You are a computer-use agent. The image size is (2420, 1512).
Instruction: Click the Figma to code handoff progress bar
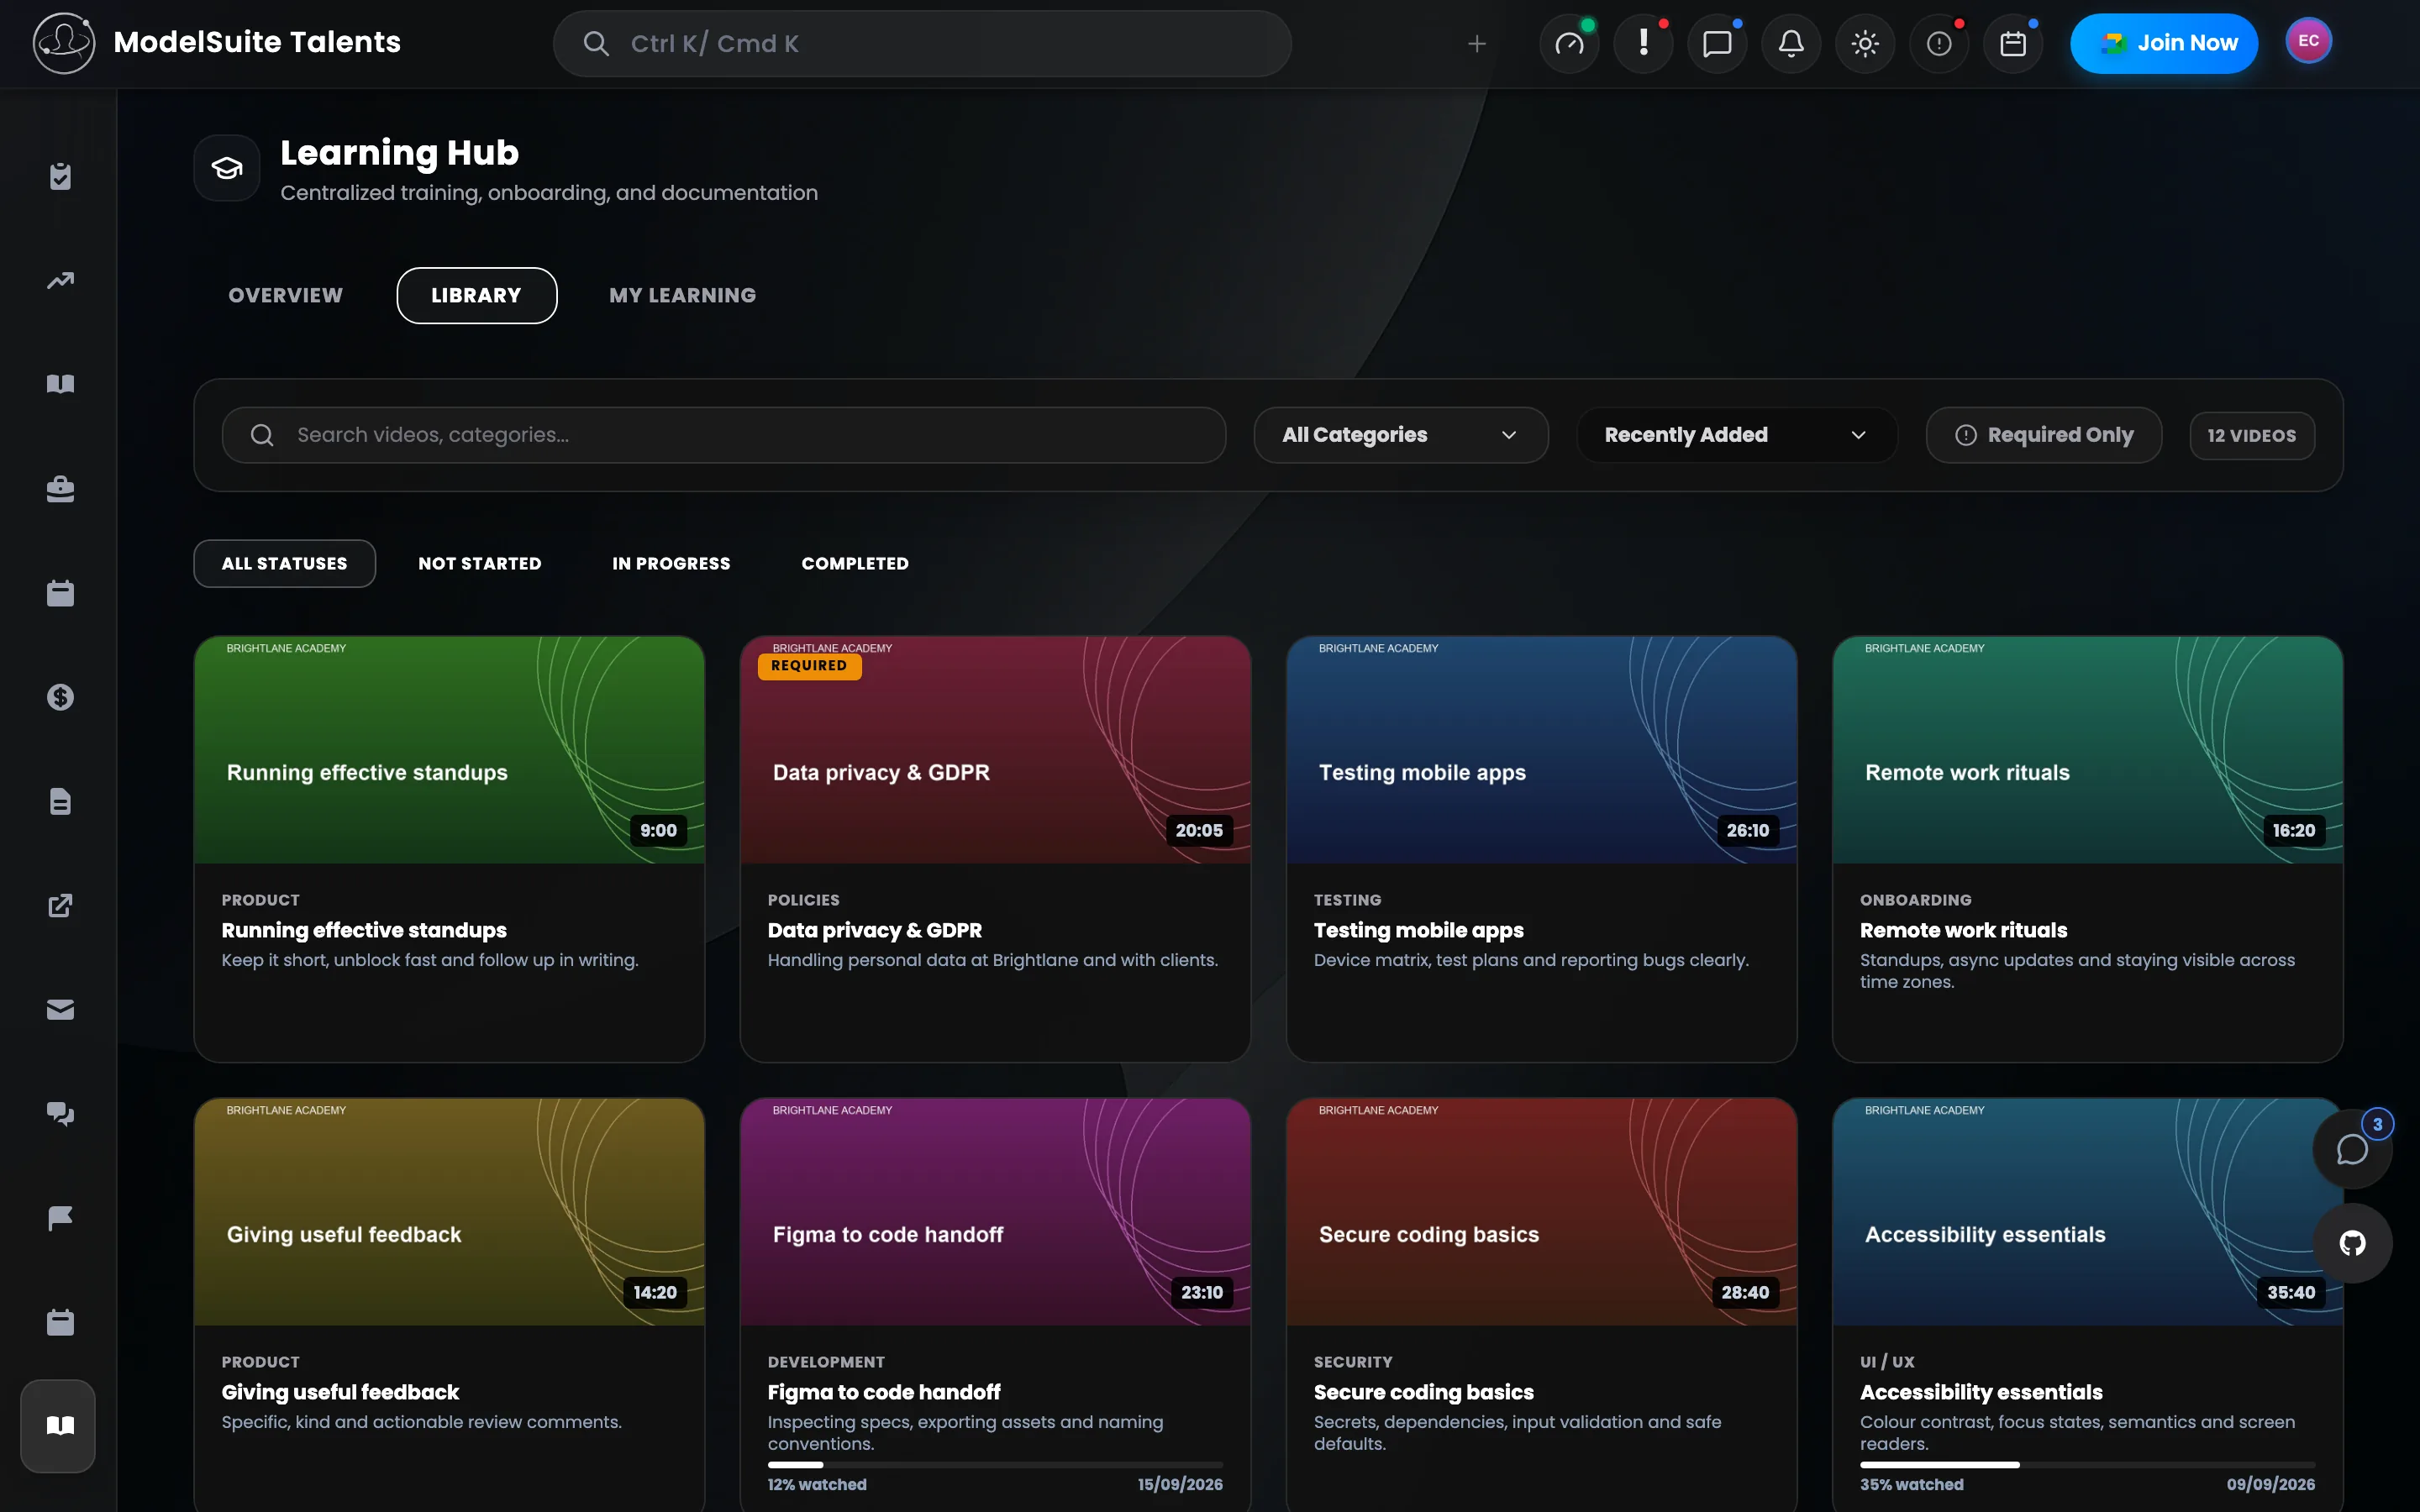(x=995, y=1465)
